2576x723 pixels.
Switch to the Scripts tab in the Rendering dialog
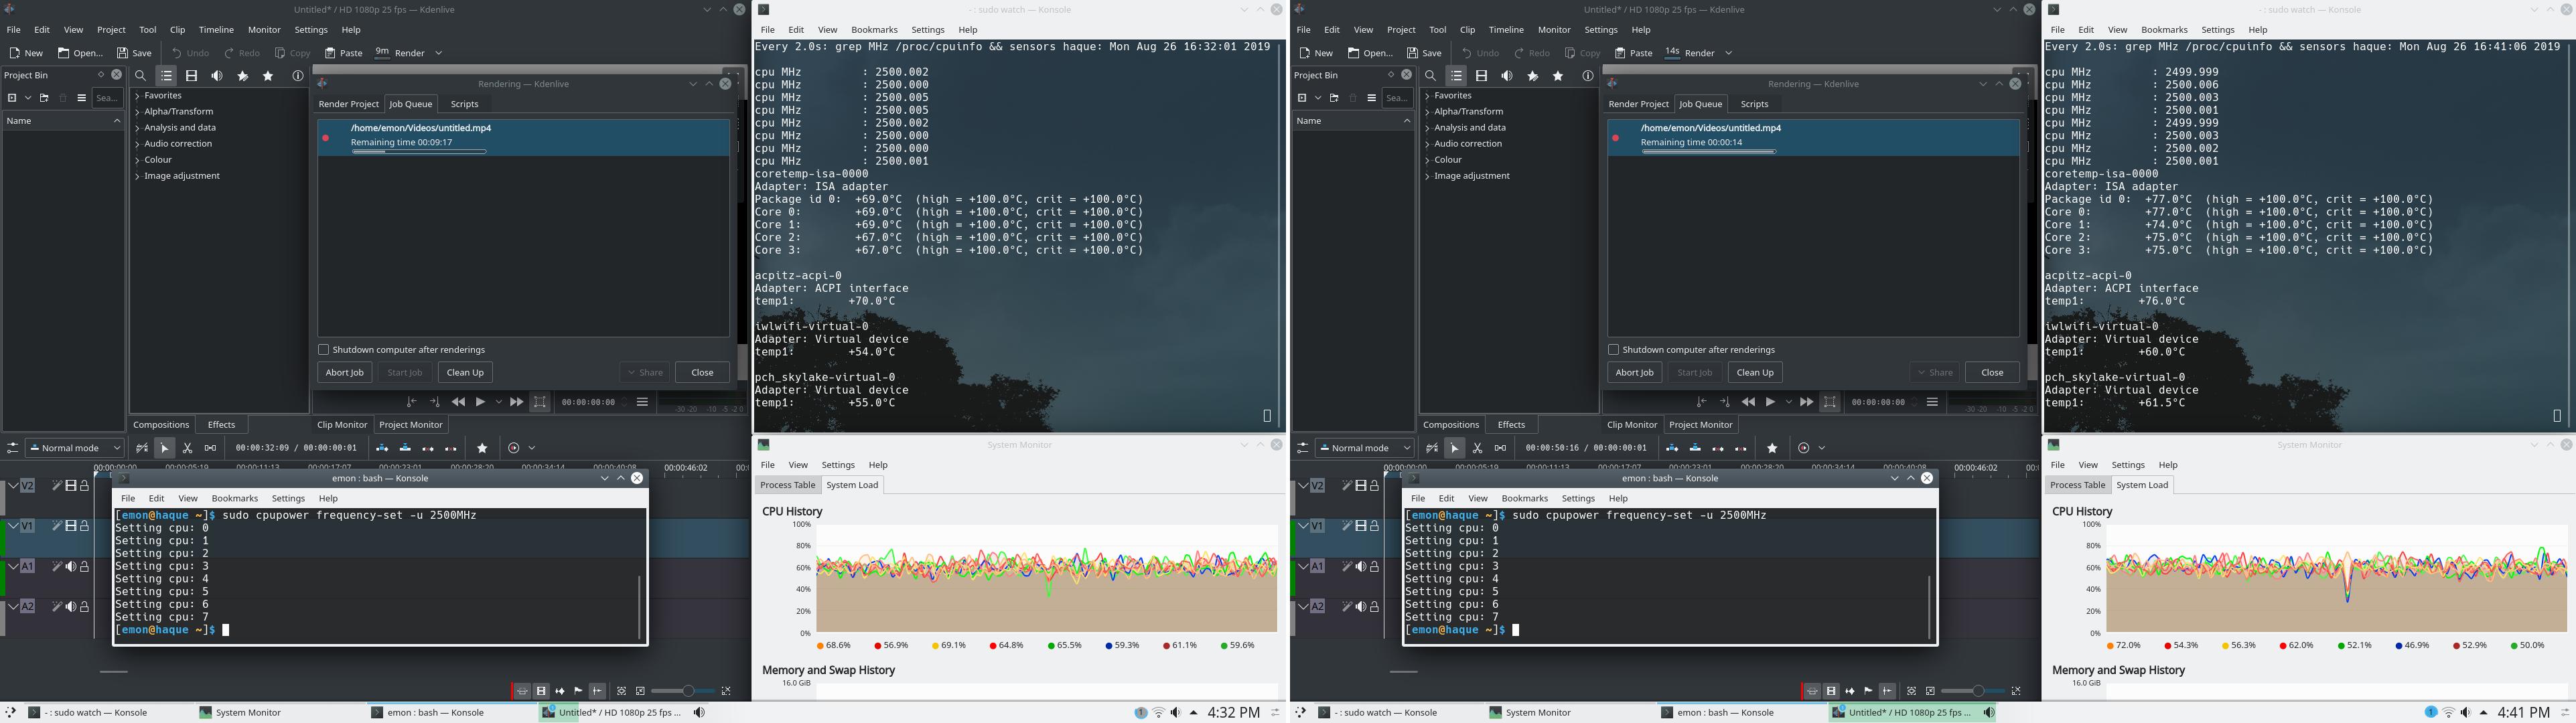464,103
